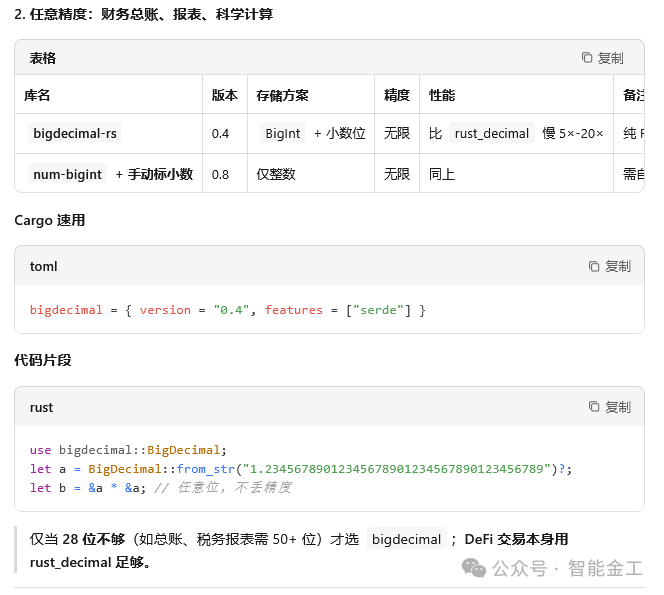Screen dimensions: 664x595
Task: Click the BigInt inline code tag
Action: click(x=282, y=133)
